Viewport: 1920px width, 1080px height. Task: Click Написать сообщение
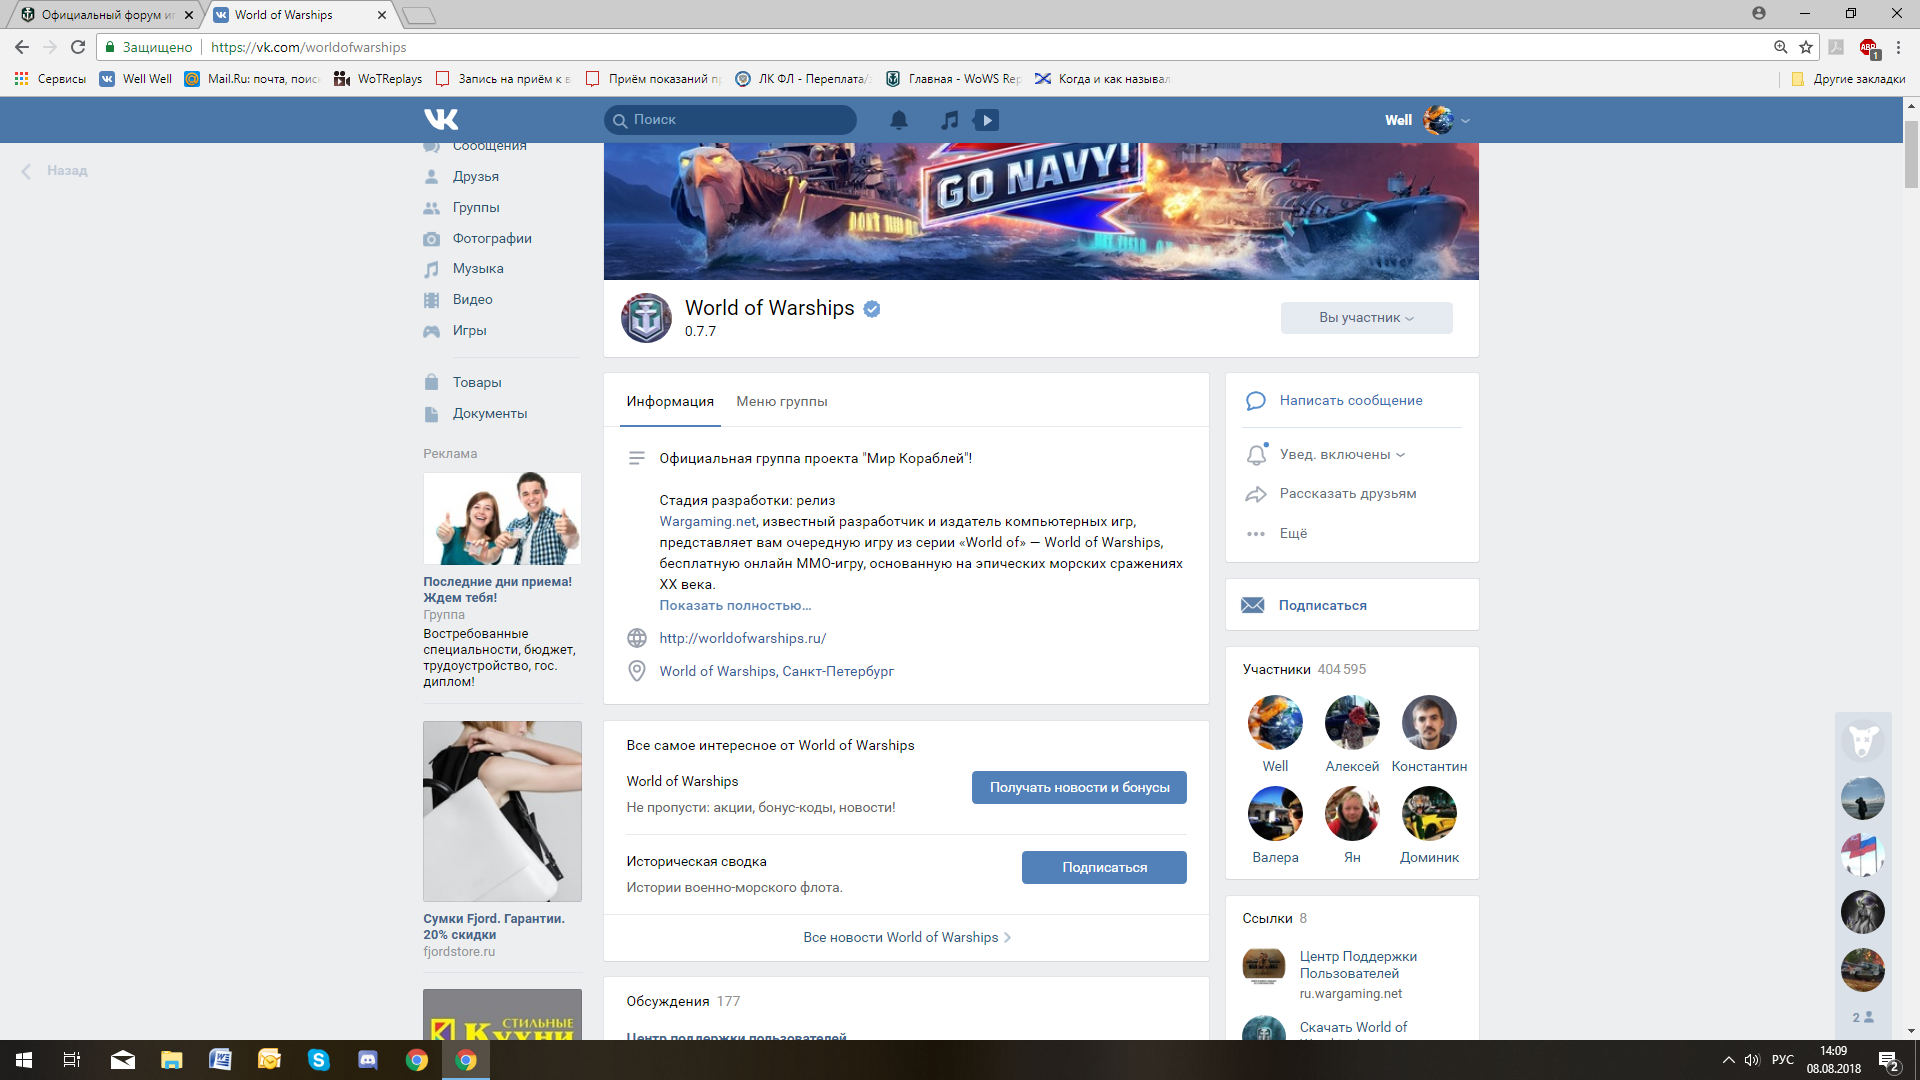(1351, 401)
